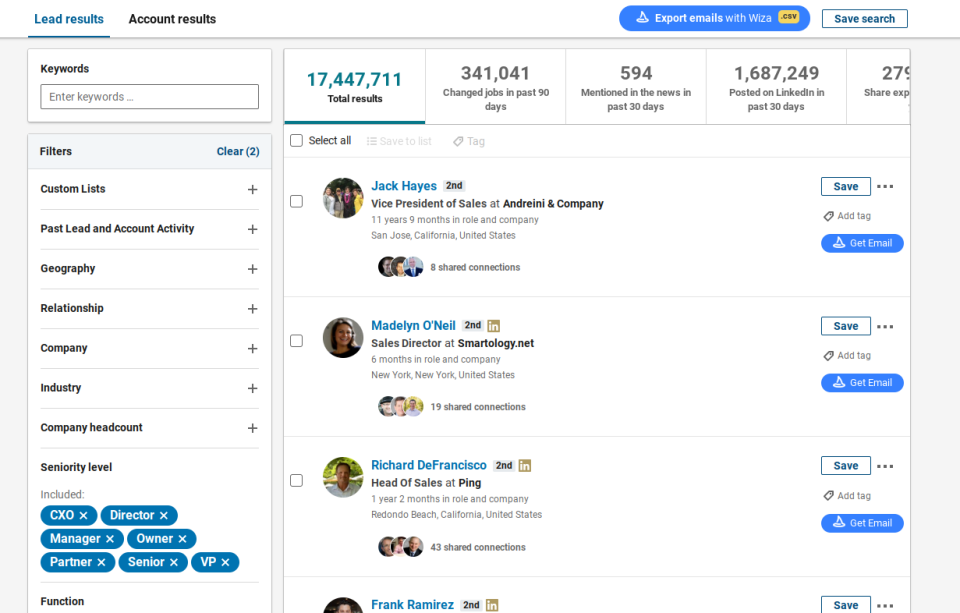Click the more options dots for Frank Ramirez

885,605
